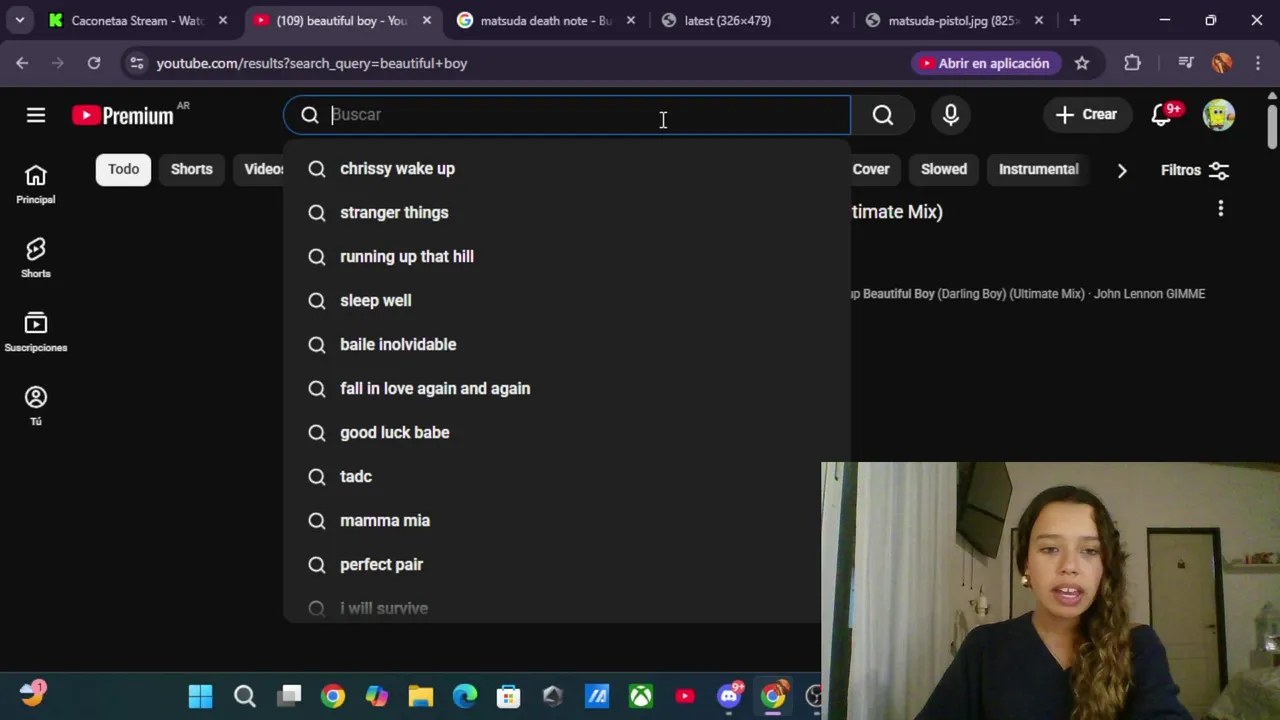
Task: Choose the 'baile inolvidable' suggestion
Action: tap(566, 344)
